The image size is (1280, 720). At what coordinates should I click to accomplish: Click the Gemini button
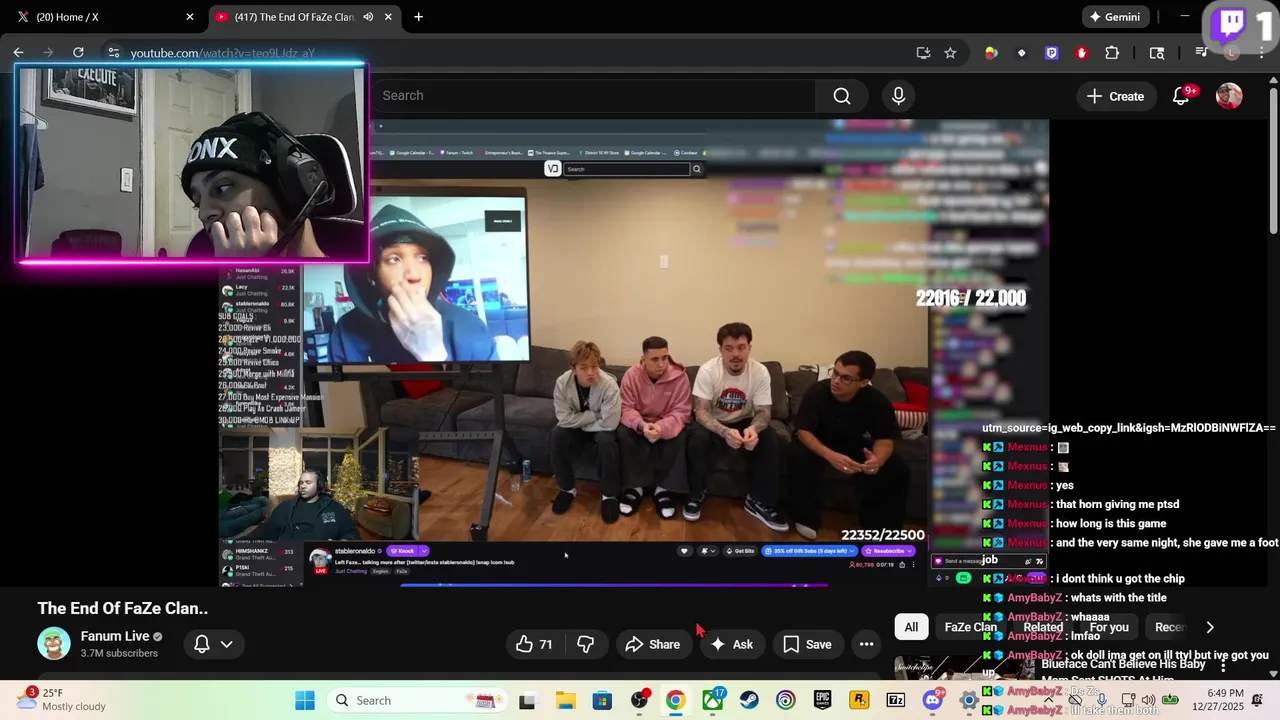(x=1115, y=17)
